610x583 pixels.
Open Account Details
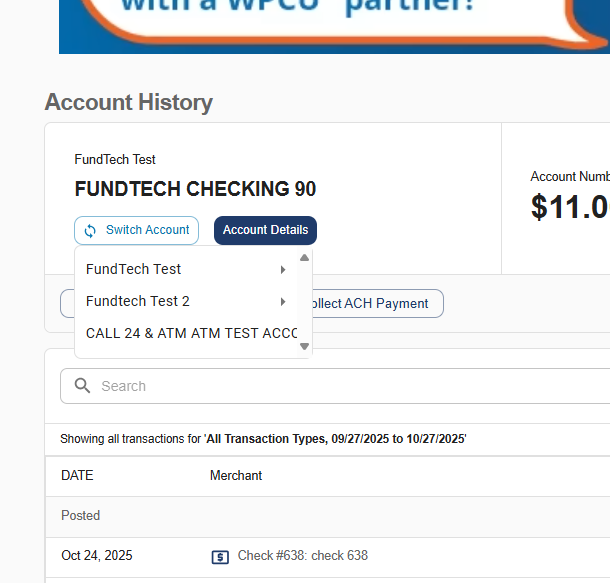pos(265,230)
